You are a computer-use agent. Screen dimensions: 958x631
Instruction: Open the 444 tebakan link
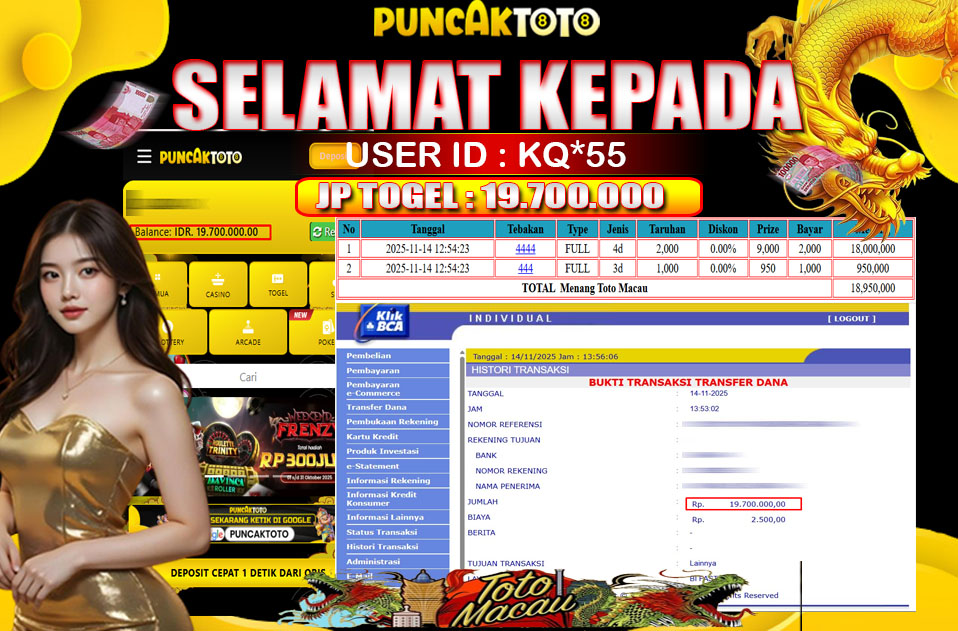pos(525,268)
